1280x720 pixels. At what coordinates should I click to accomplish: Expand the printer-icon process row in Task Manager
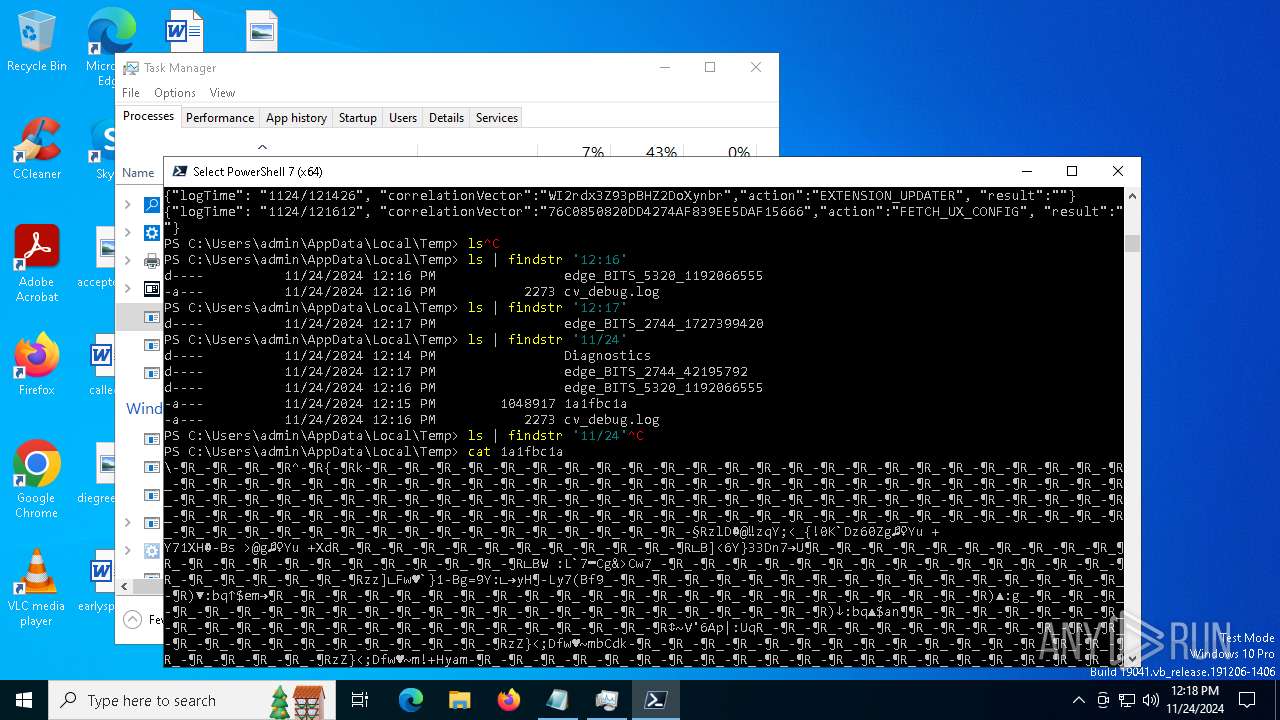pos(127,260)
